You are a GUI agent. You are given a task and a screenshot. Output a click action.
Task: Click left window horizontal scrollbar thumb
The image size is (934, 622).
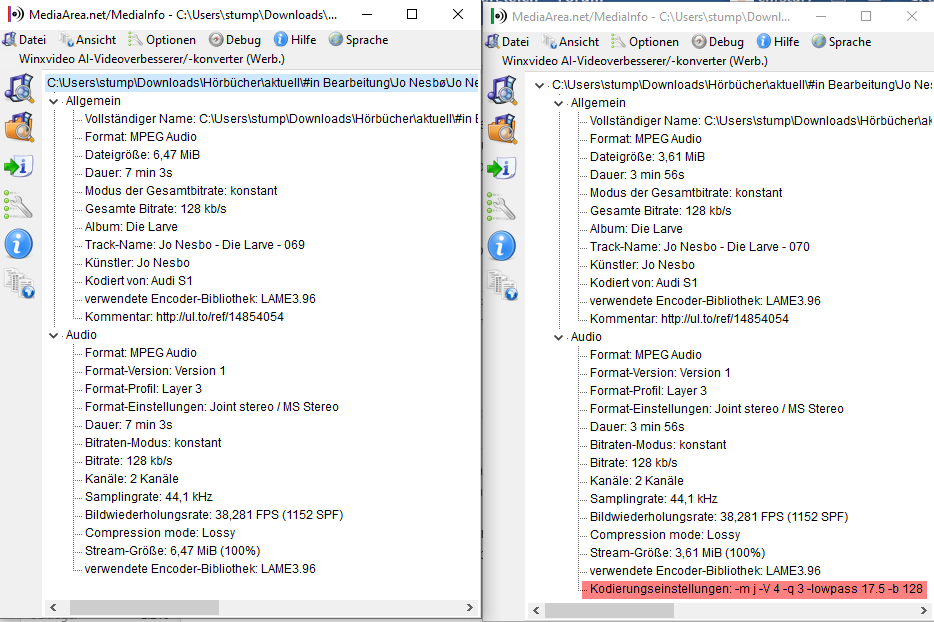[144, 608]
